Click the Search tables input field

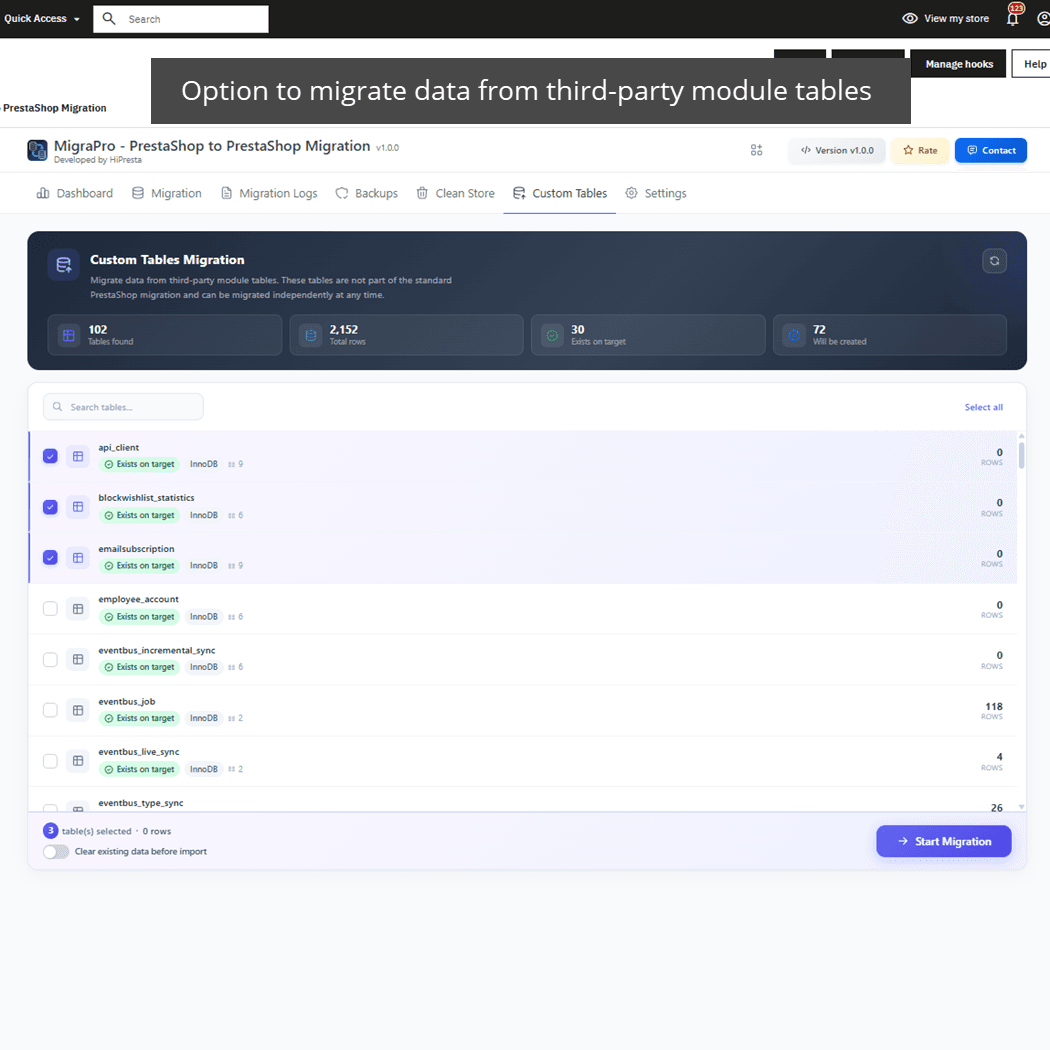coord(123,406)
